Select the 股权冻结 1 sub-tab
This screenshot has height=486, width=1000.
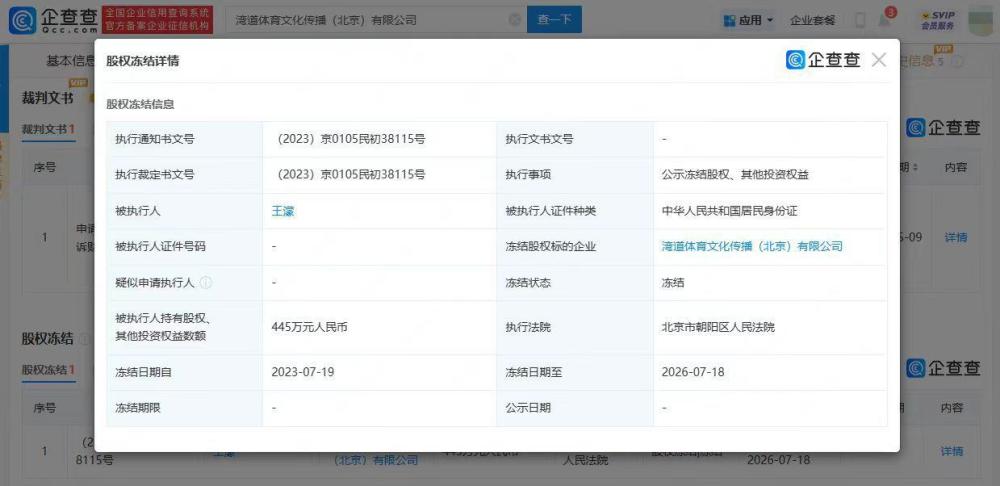48,369
